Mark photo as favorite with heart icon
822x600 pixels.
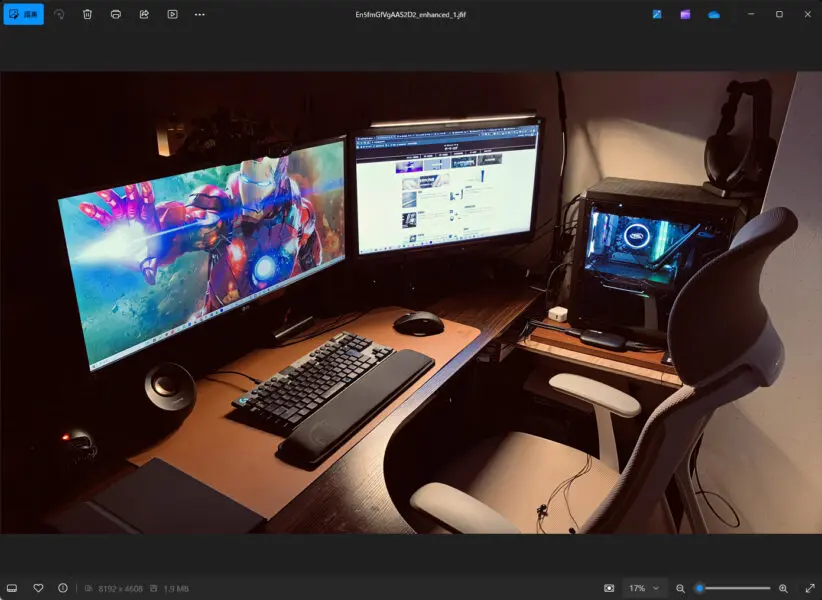[x=38, y=588]
